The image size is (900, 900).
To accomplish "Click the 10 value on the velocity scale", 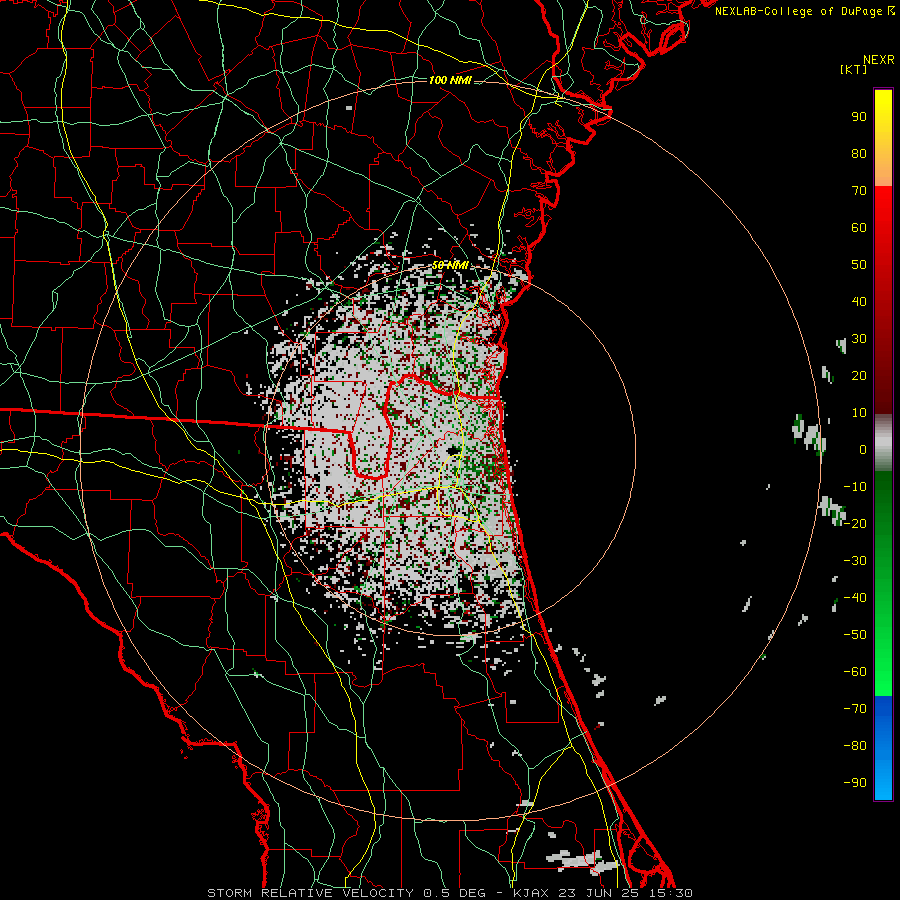I will pos(859,413).
